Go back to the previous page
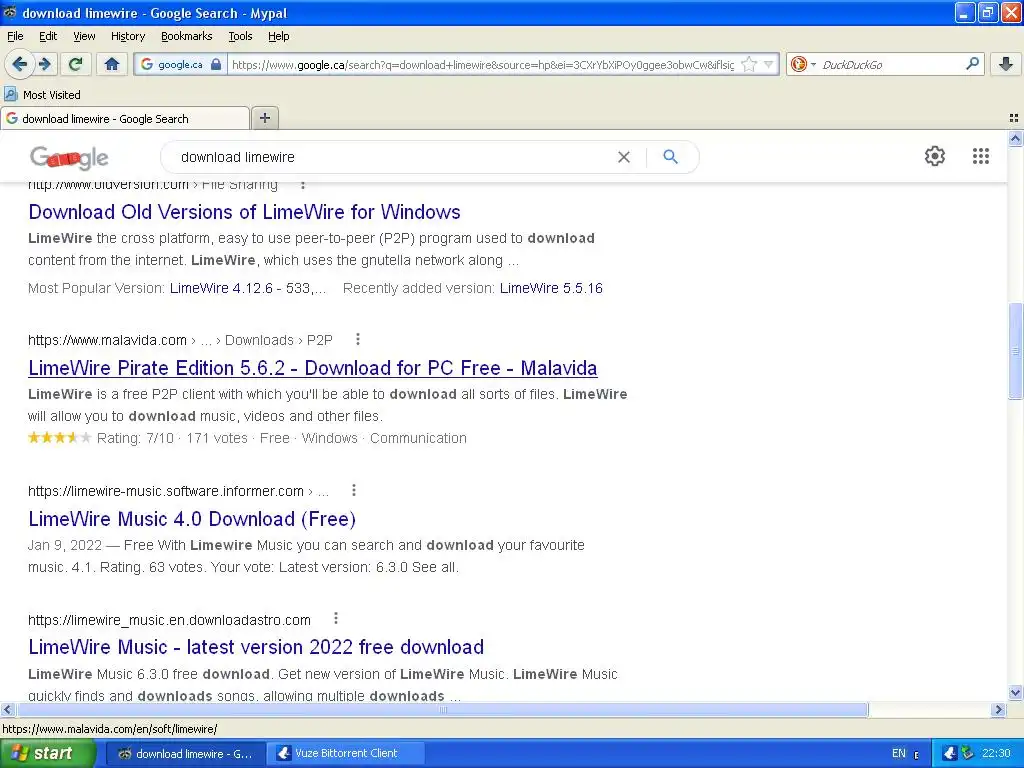The width and height of the screenshot is (1024, 768). pyautogui.click(x=20, y=64)
